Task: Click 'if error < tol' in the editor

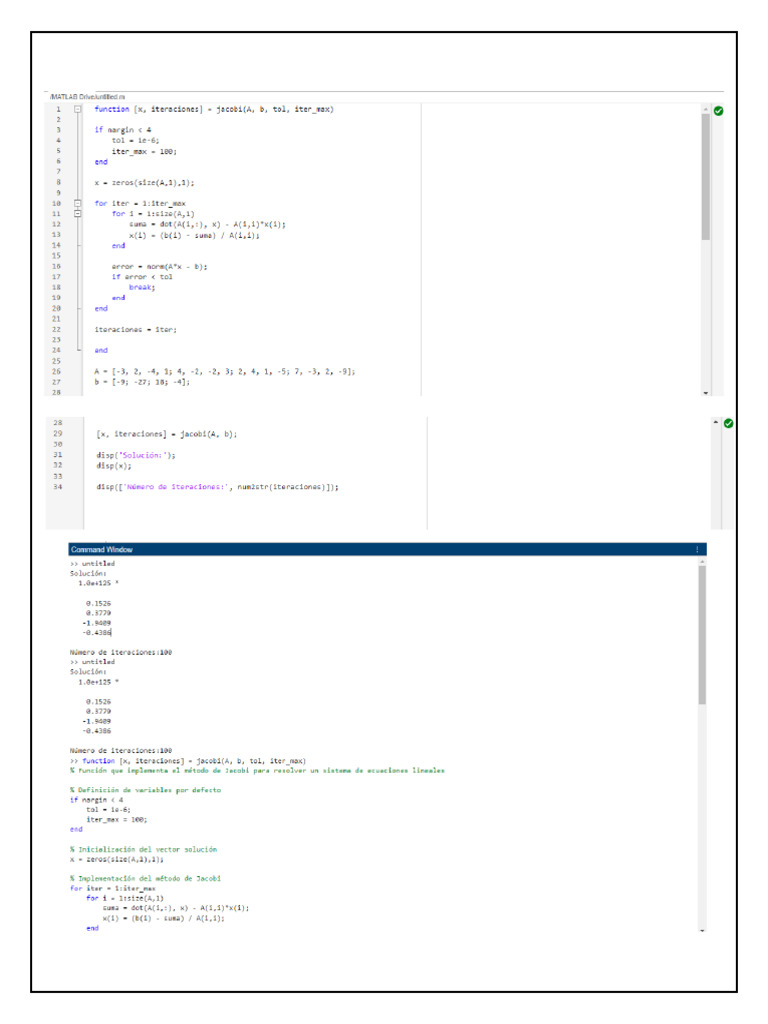Action: point(142,277)
